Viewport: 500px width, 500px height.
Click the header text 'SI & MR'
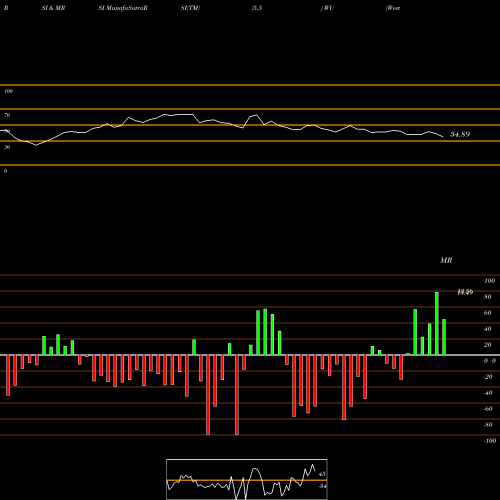[x=53, y=8]
